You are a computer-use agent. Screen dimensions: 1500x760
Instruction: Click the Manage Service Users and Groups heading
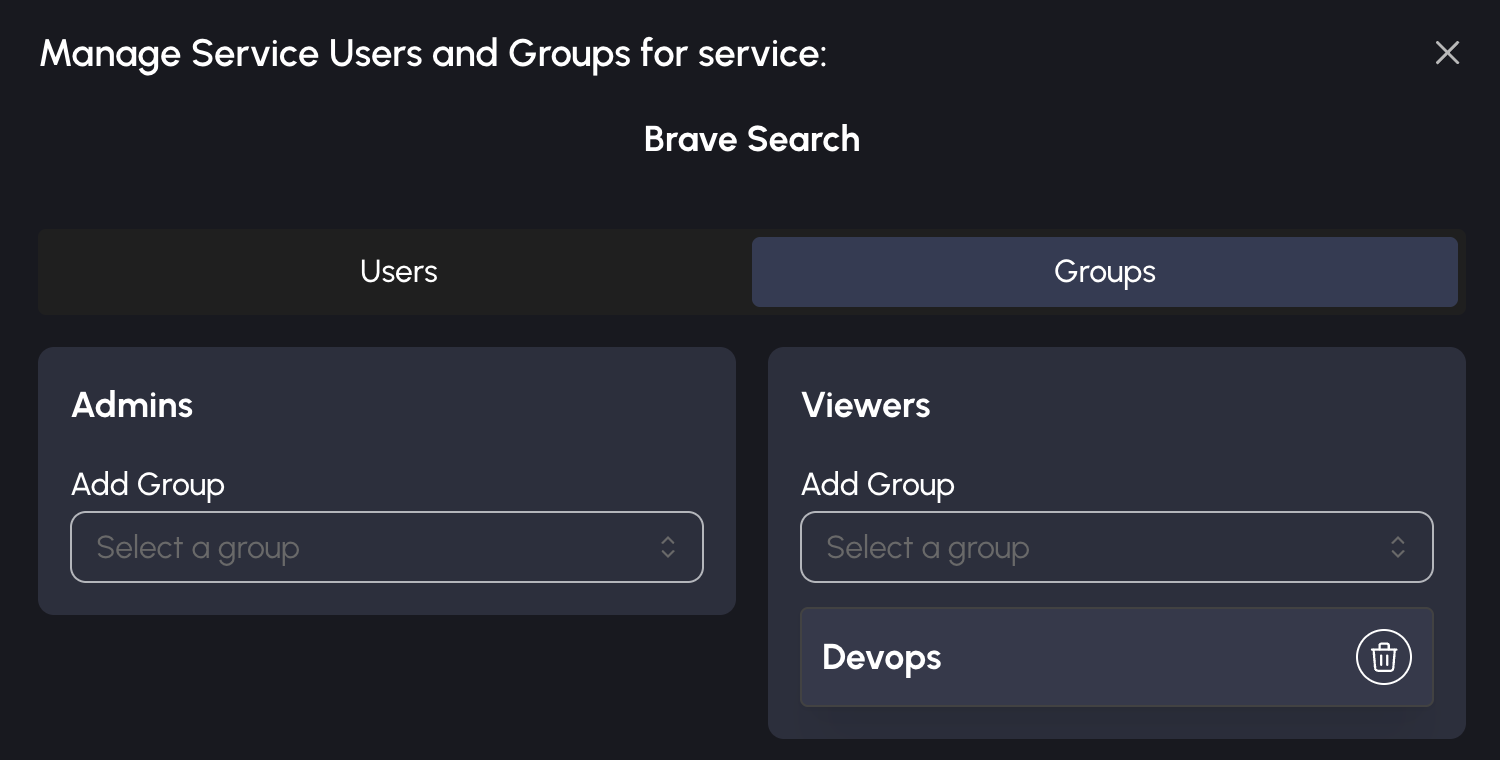(x=433, y=53)
